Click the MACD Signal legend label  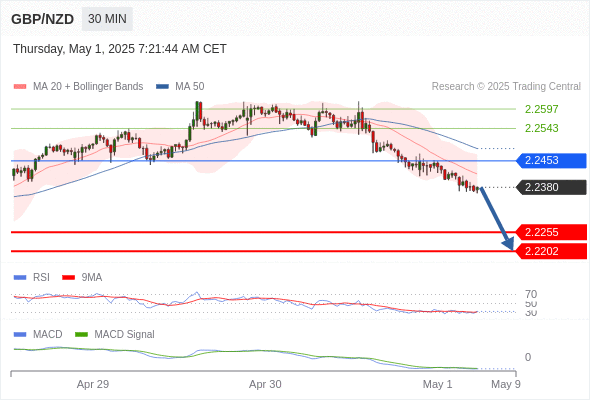click(124, 335)
